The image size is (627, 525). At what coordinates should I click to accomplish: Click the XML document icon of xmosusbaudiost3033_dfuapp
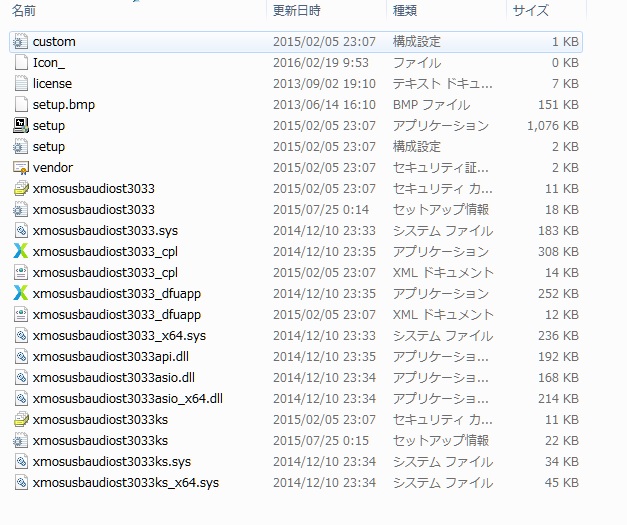coord(21,315)
